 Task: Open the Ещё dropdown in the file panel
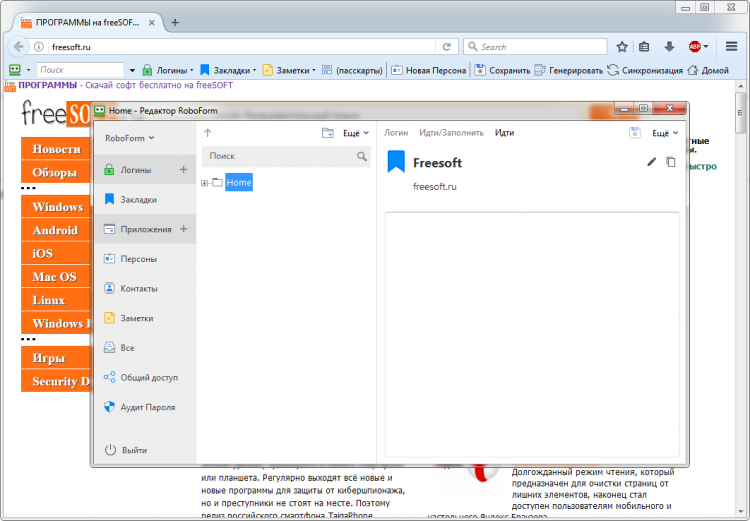point(356,133)
